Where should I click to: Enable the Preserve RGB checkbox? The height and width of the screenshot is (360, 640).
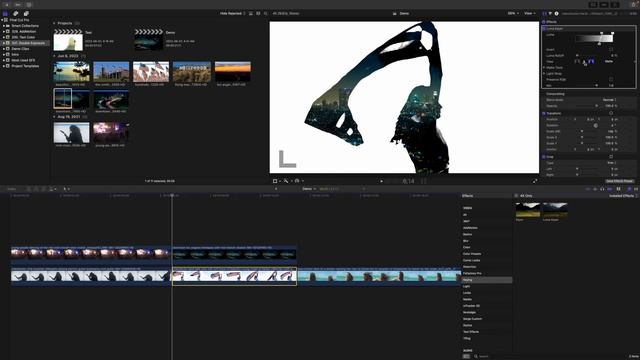[611, 79]
